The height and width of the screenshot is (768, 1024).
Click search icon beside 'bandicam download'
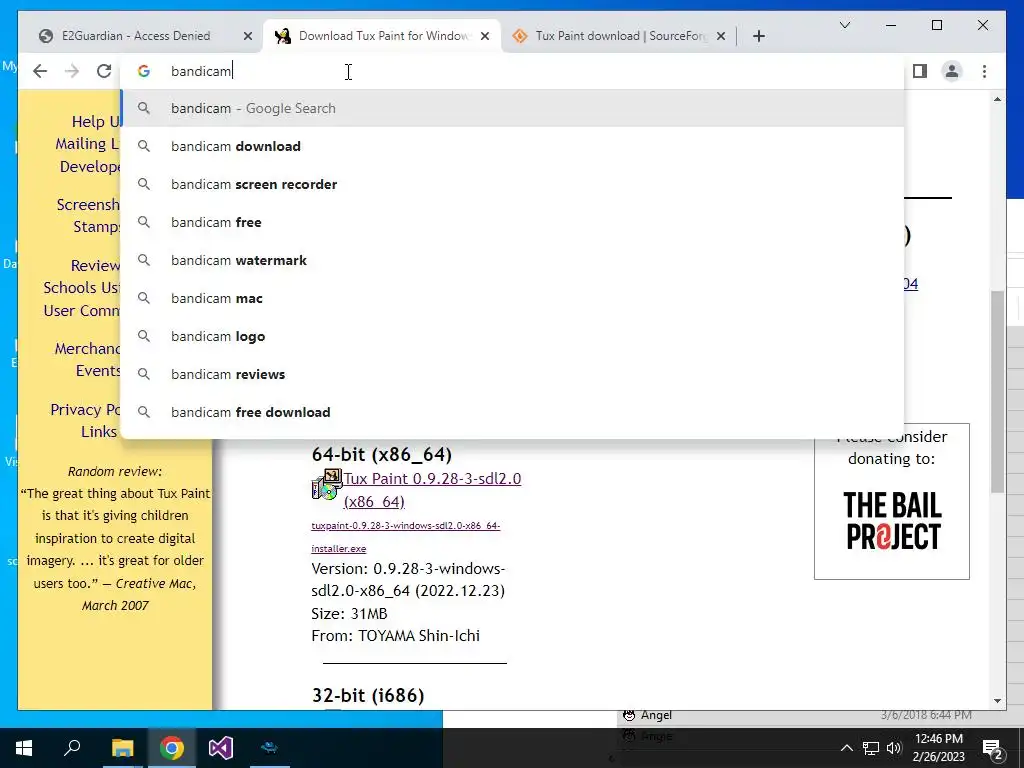click(144, 146)
